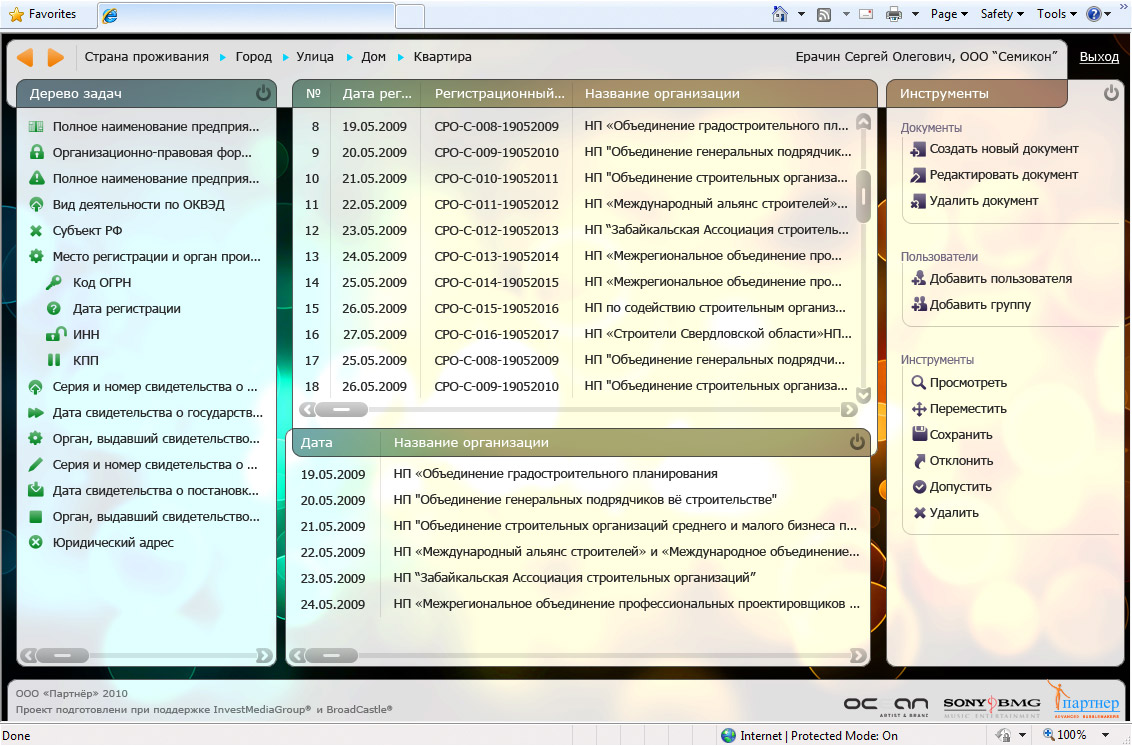This screenshot has height=746, width=1132.
Task: Click the lock icon beside ИНН
Action: (x=54, y=335)
